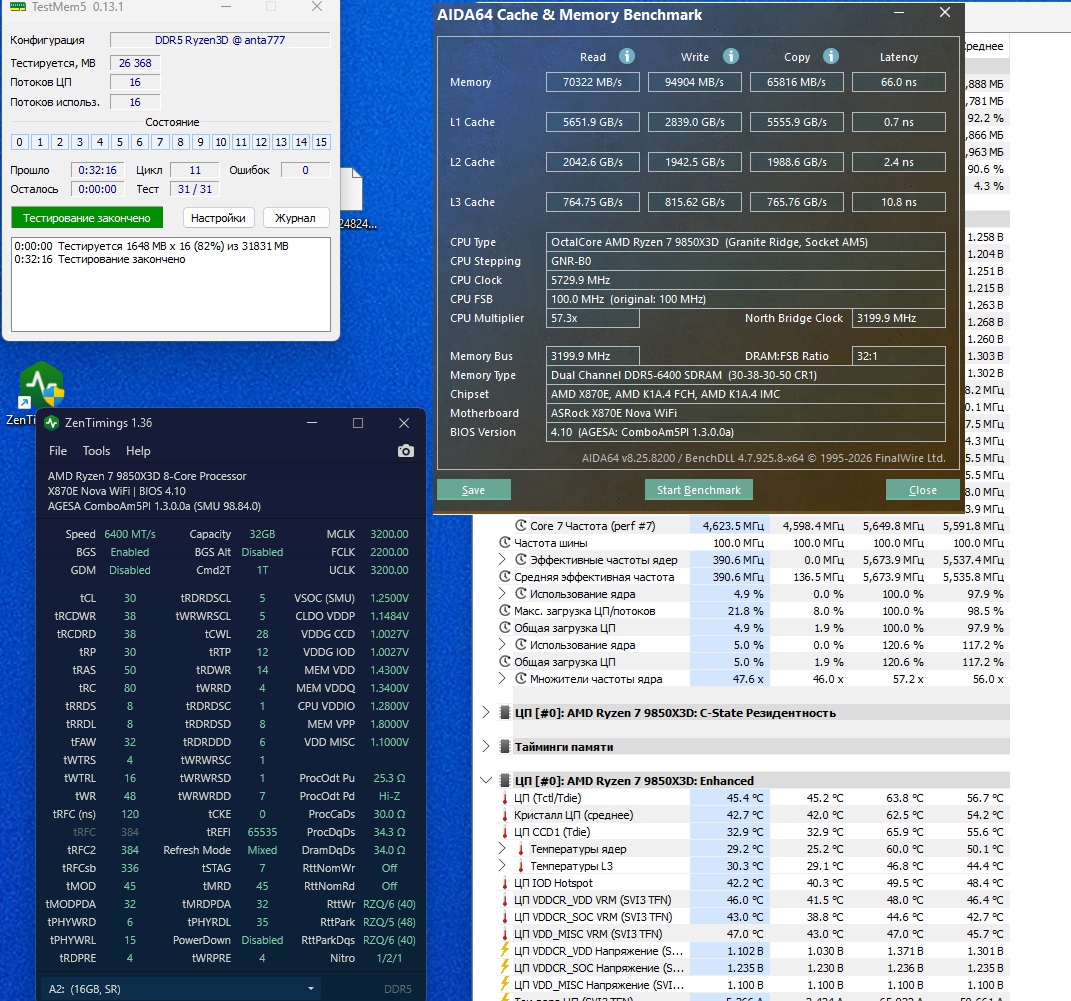1071x1001 pixels.
Task: Click the MEM VDD 1.4300V value
Action: click(x=389, y=670)
